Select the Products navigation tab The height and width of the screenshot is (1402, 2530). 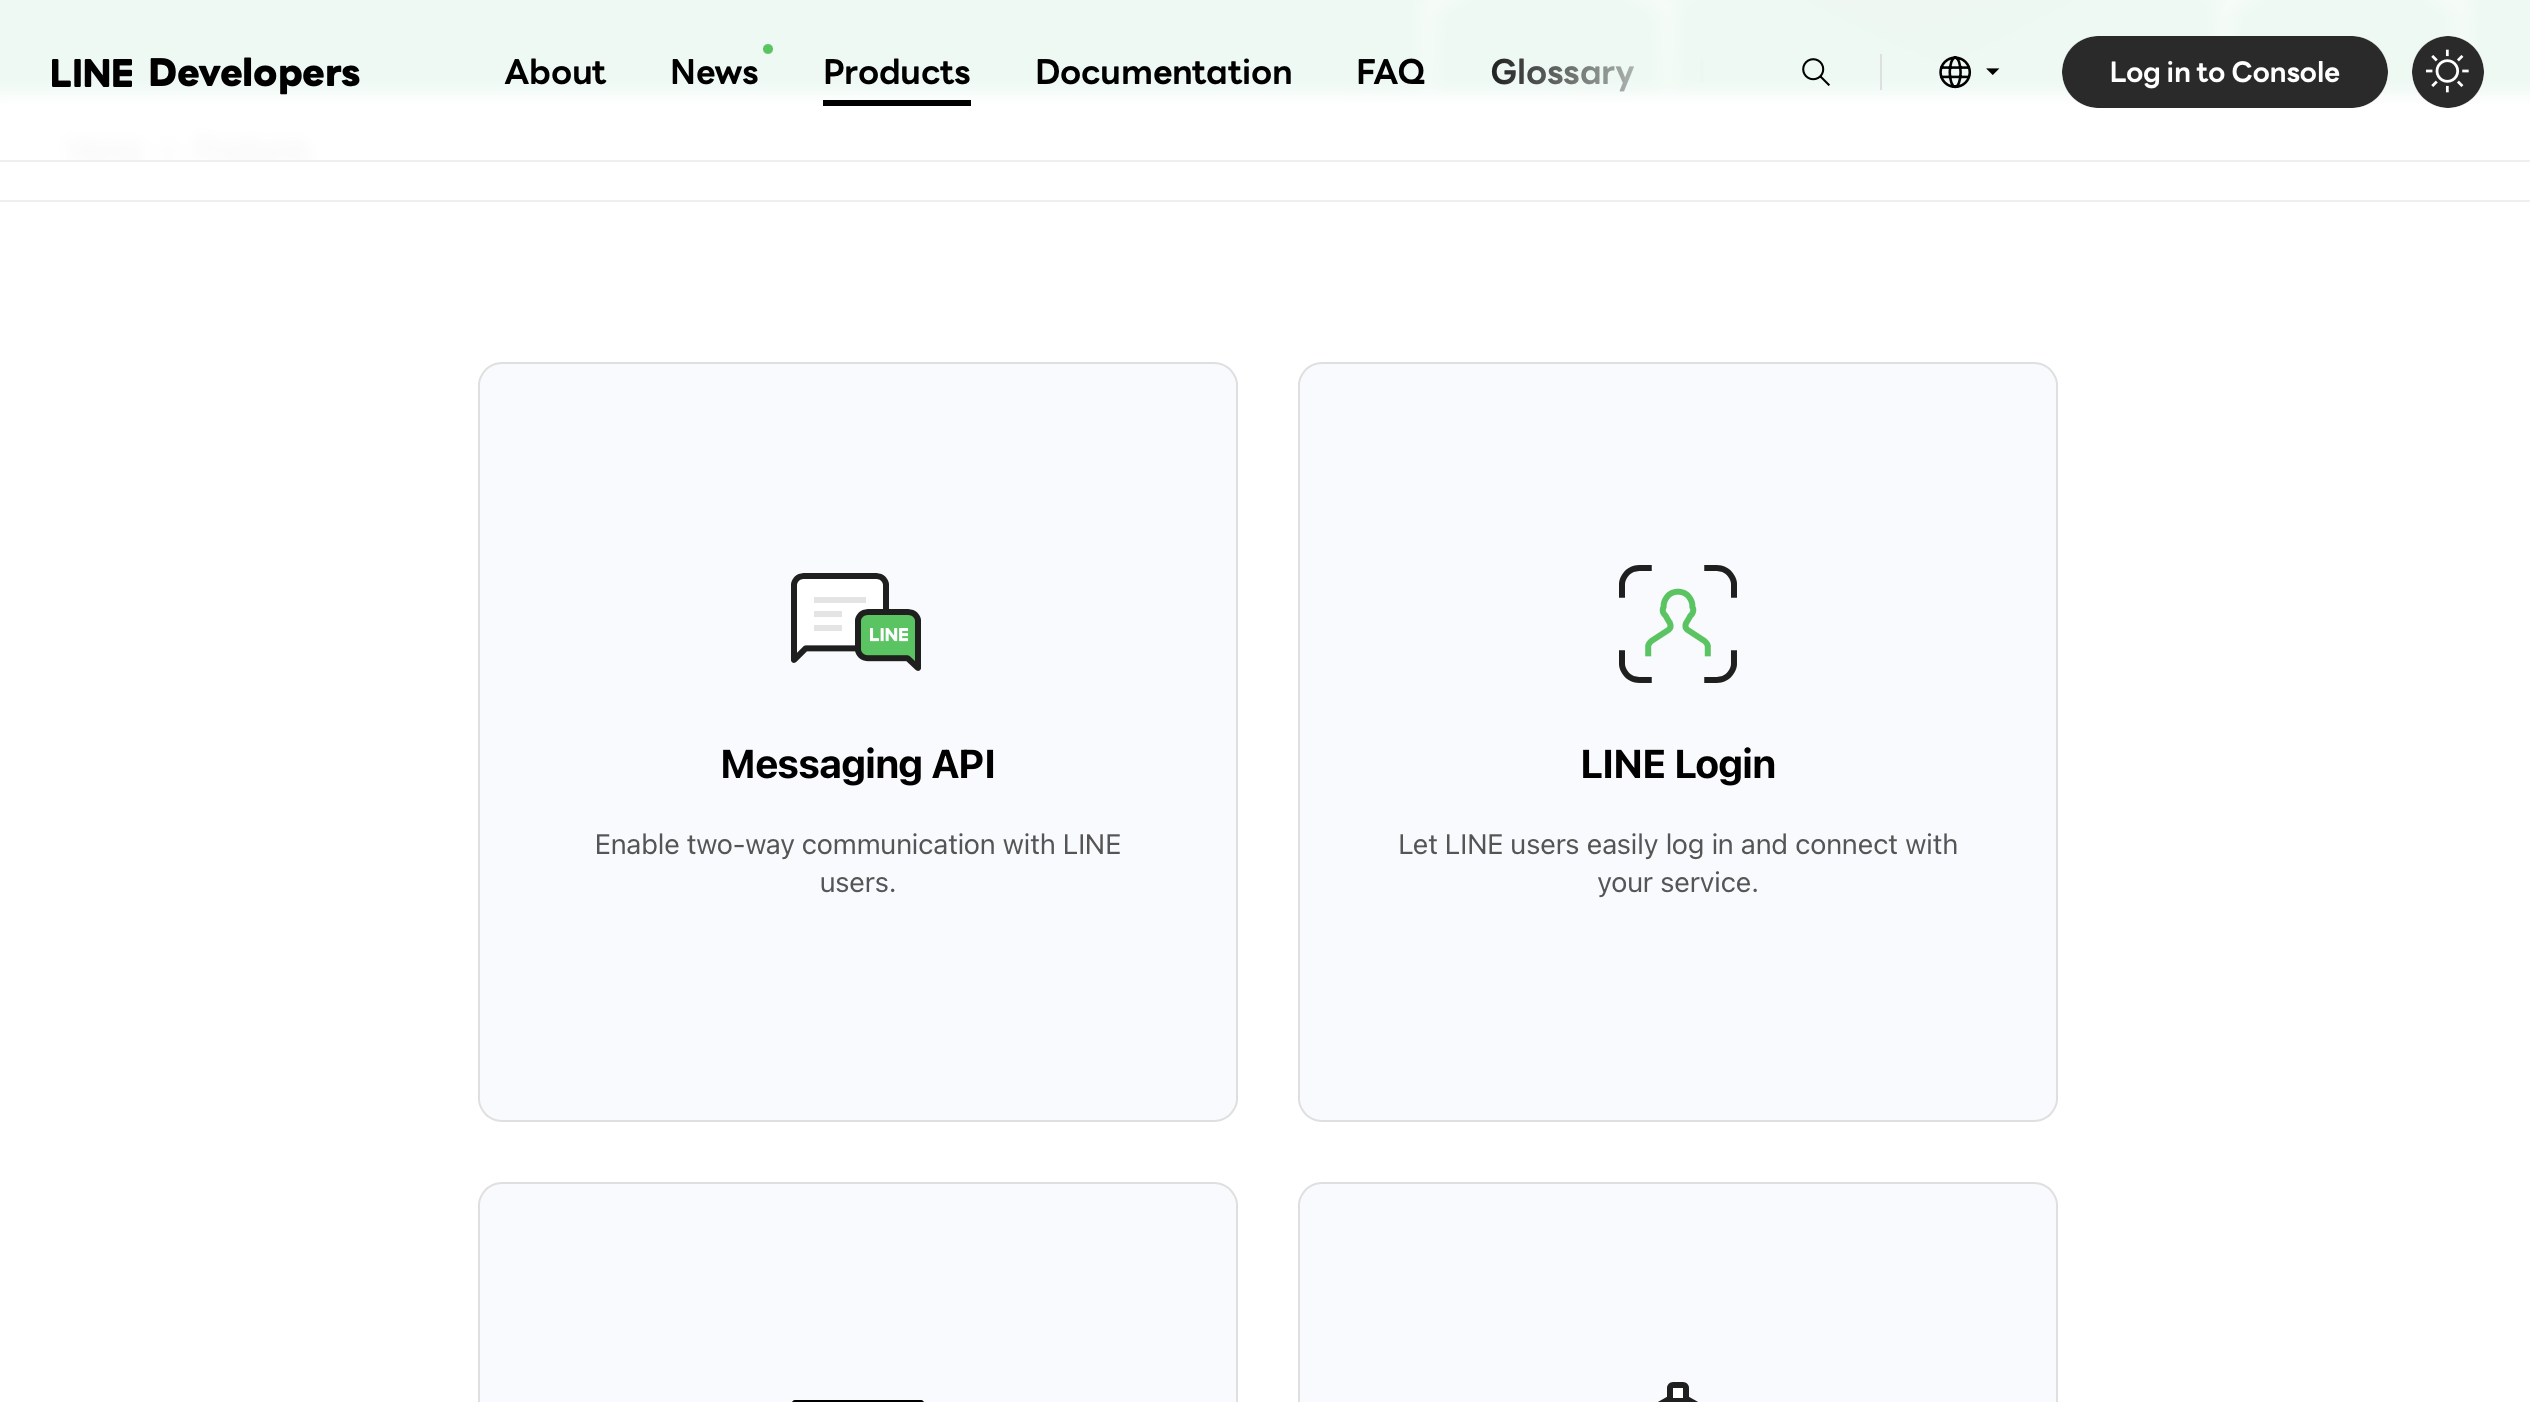[896, 72]
